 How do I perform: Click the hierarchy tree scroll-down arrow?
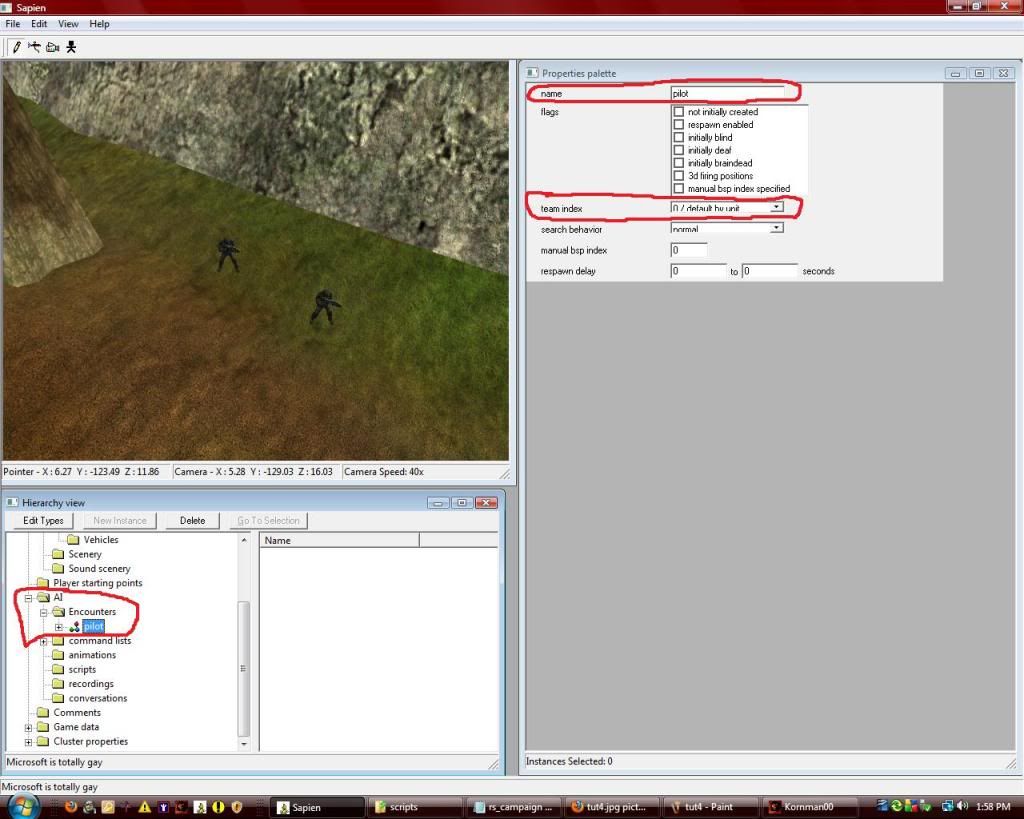(x=244, y=743)
